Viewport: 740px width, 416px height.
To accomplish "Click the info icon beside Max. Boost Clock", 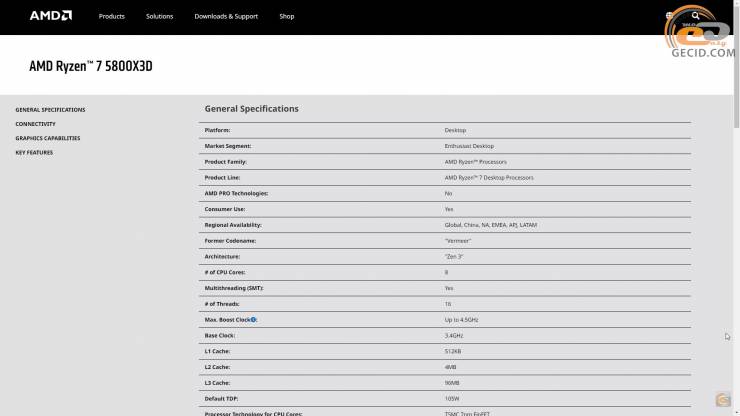I will tap(254, 319).
